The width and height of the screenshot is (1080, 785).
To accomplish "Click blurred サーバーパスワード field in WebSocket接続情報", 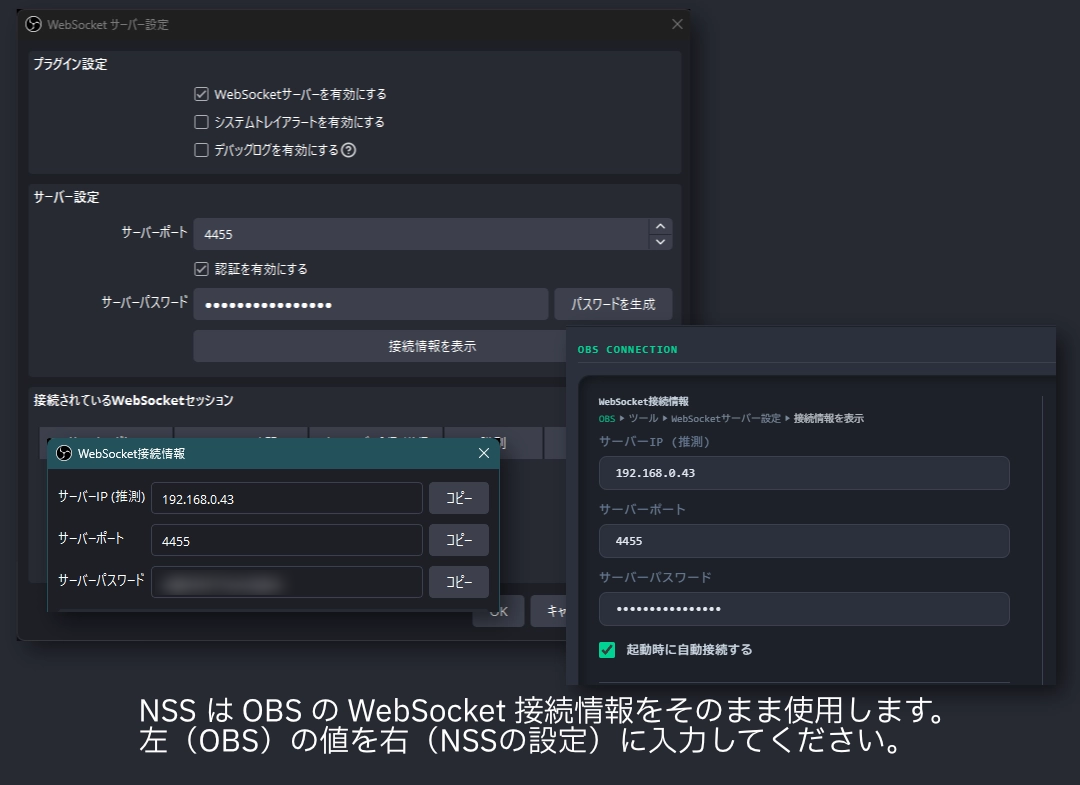I will pos(287,583).
